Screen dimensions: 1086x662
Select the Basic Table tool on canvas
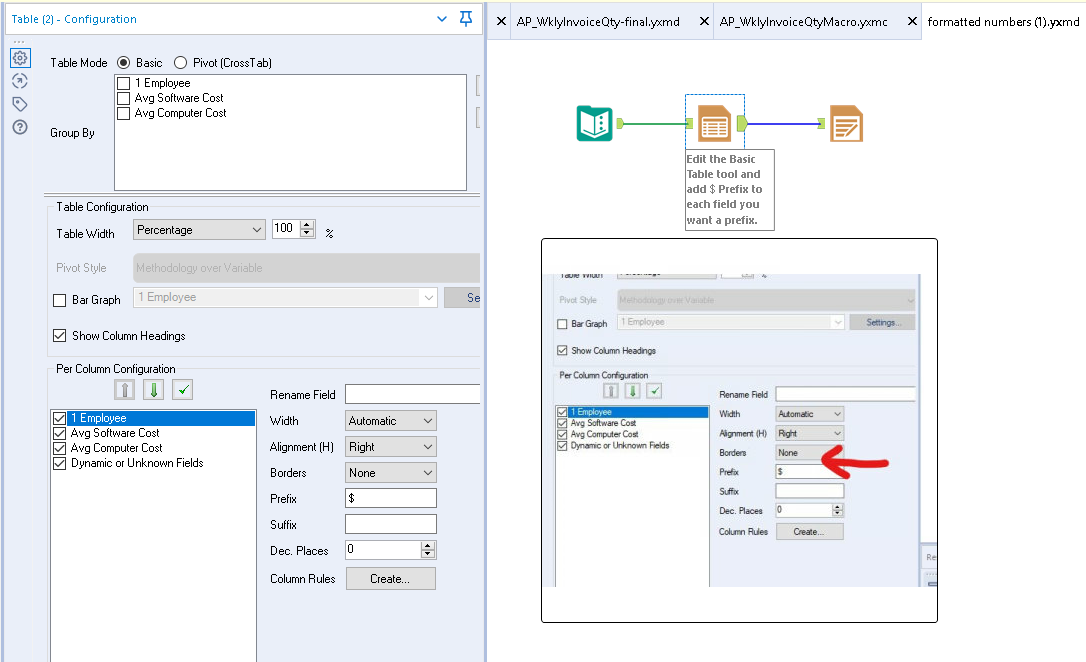tap(714, 123)
